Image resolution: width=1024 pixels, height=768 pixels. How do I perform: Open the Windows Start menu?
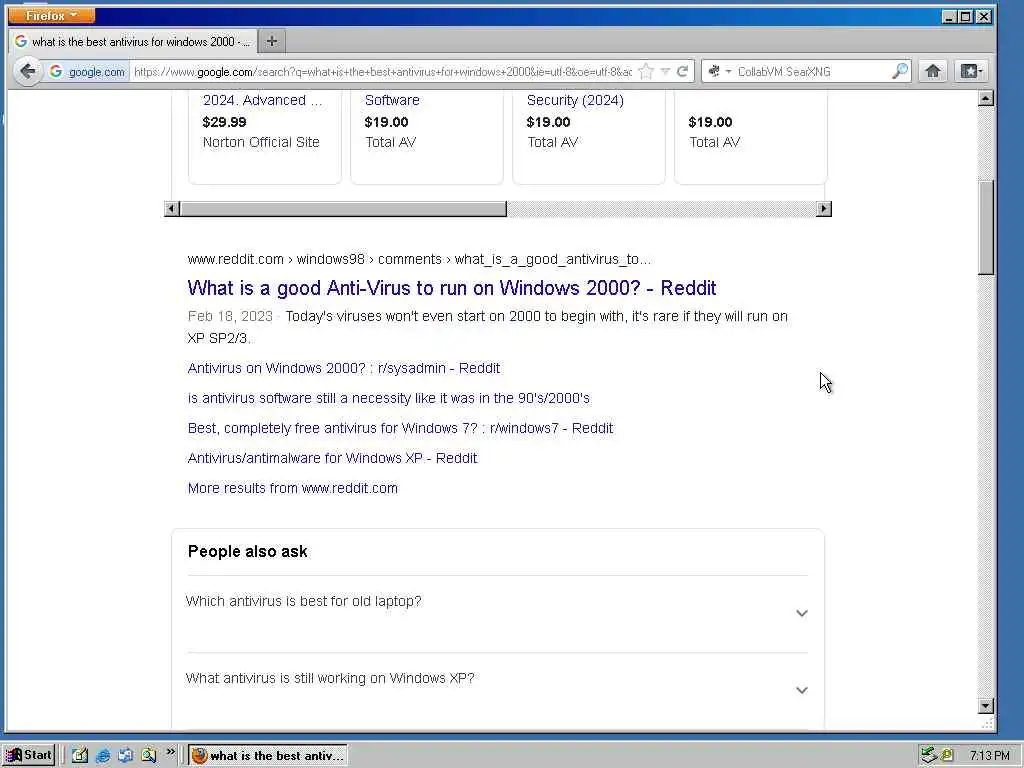point(29,755)
